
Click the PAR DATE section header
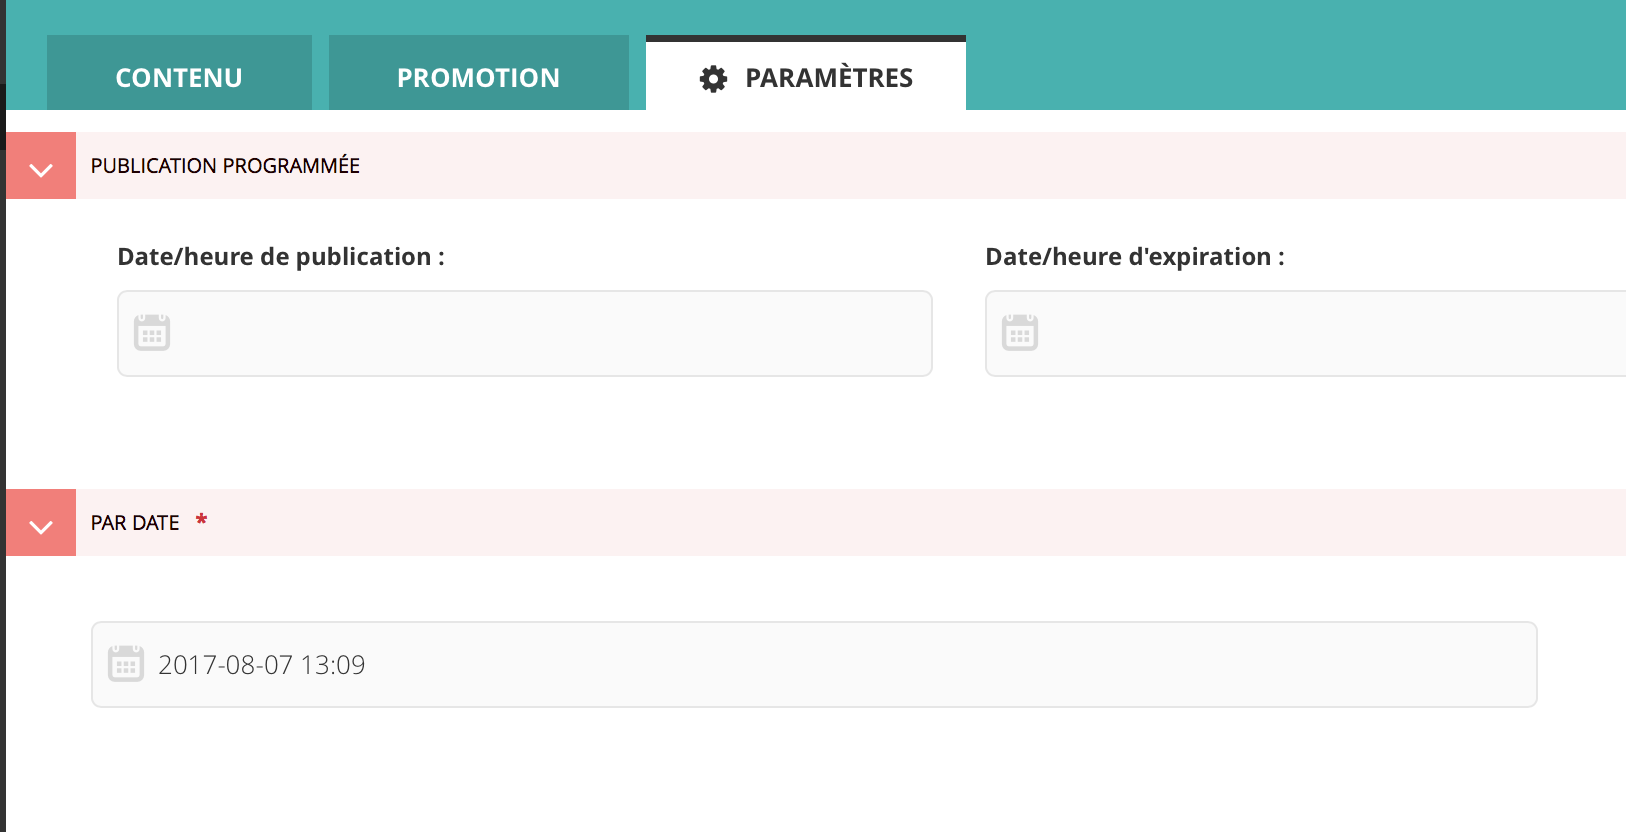[x=134, y=522]
